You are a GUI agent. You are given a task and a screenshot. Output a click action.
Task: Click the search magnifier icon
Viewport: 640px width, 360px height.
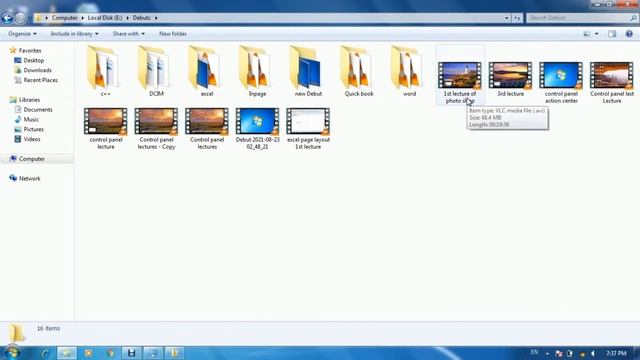click(x=633, y=18)
